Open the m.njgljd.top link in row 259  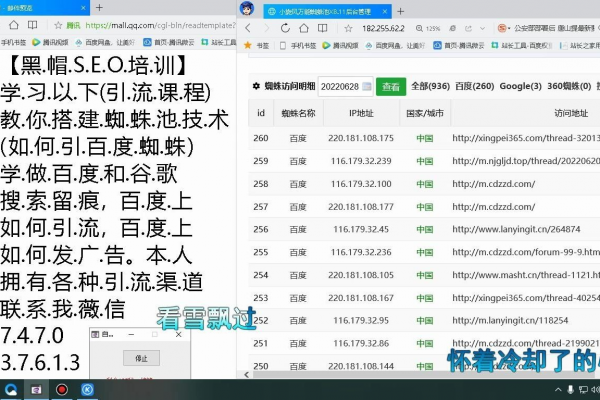pos(526,161)
